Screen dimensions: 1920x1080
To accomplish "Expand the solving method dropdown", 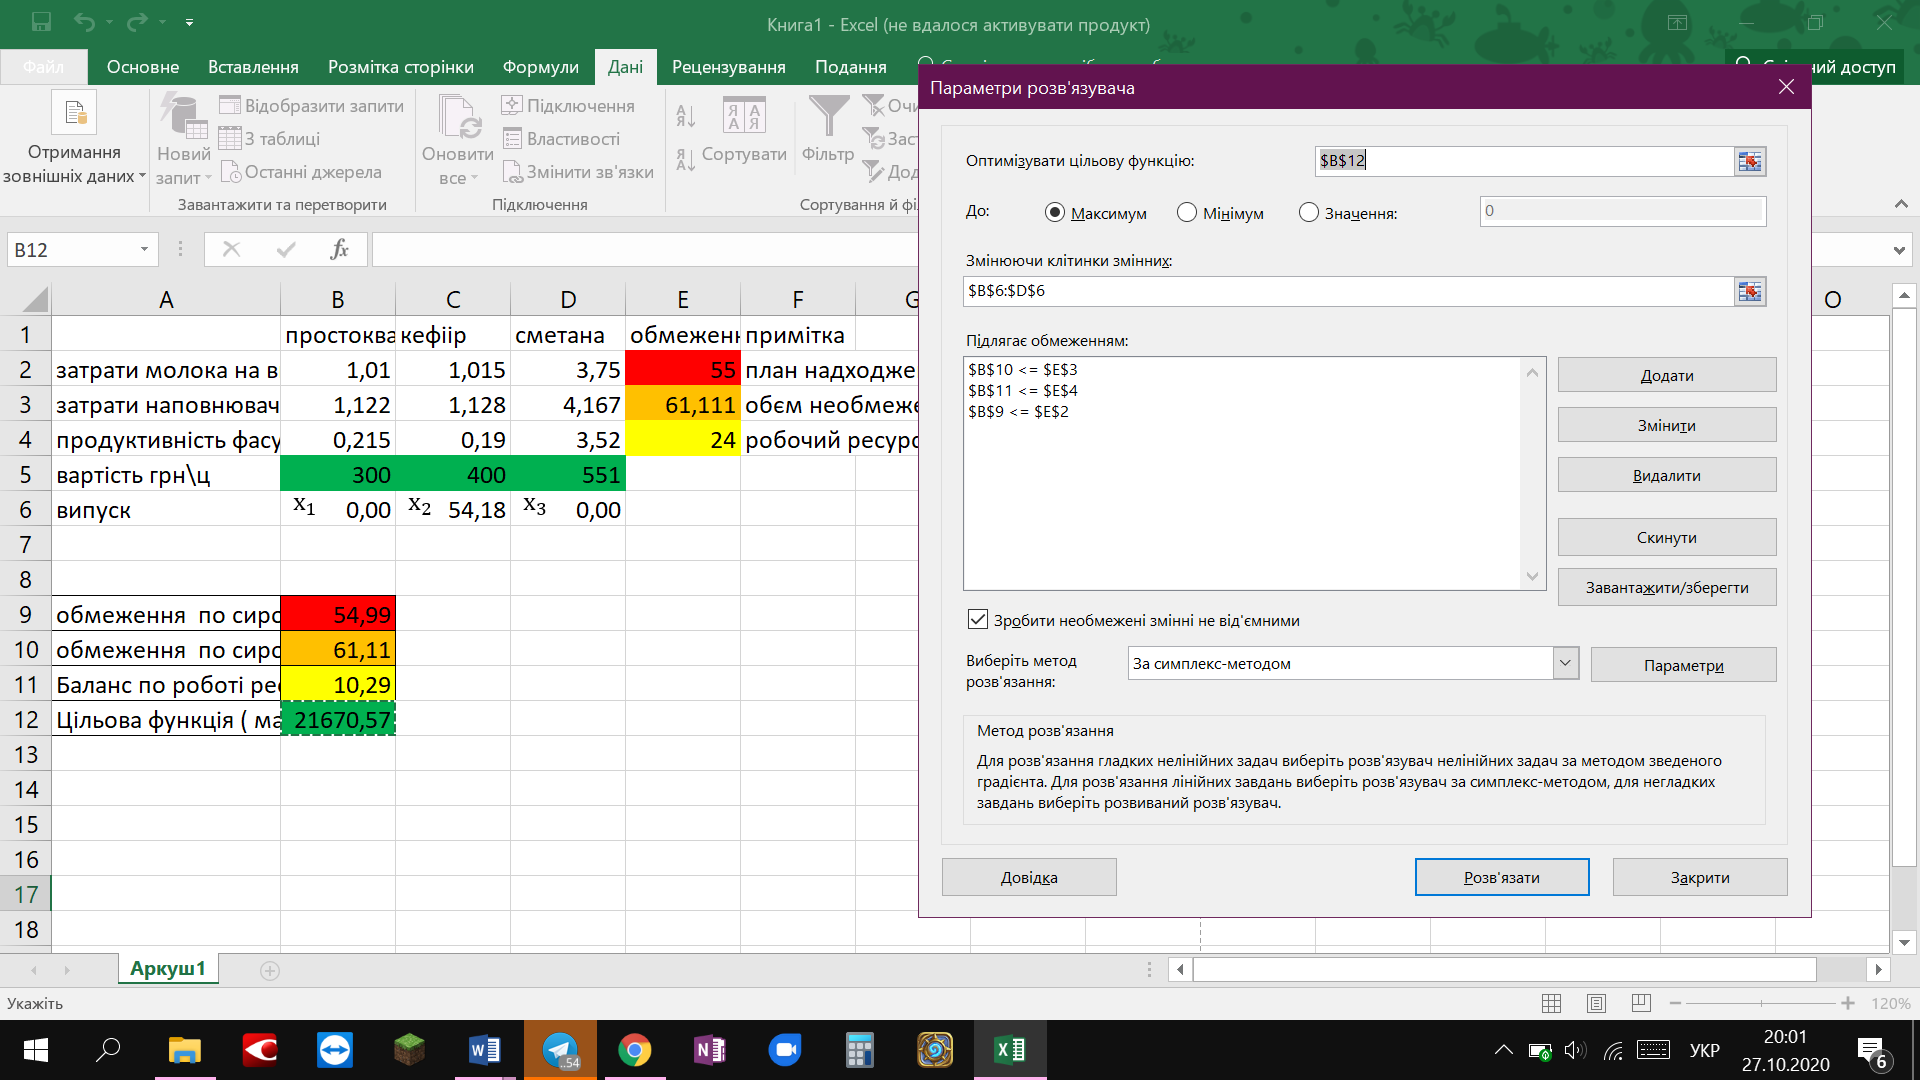I will click(1565, 663).
